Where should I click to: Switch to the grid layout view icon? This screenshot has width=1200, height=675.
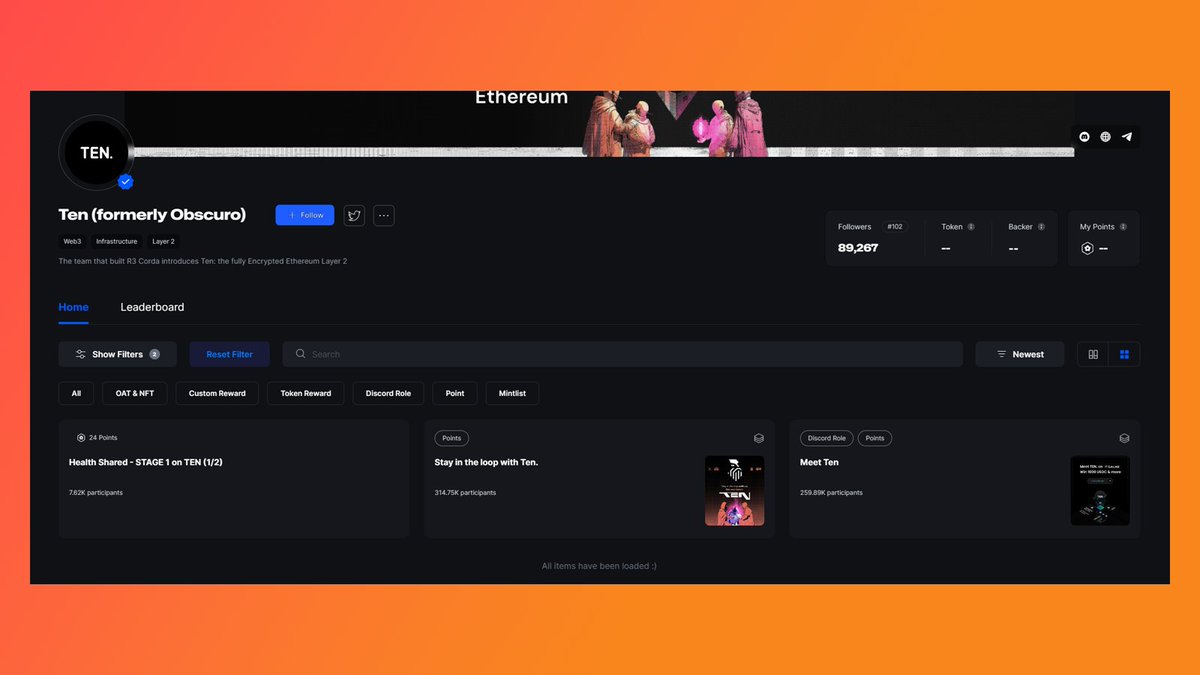(1124, 354)
